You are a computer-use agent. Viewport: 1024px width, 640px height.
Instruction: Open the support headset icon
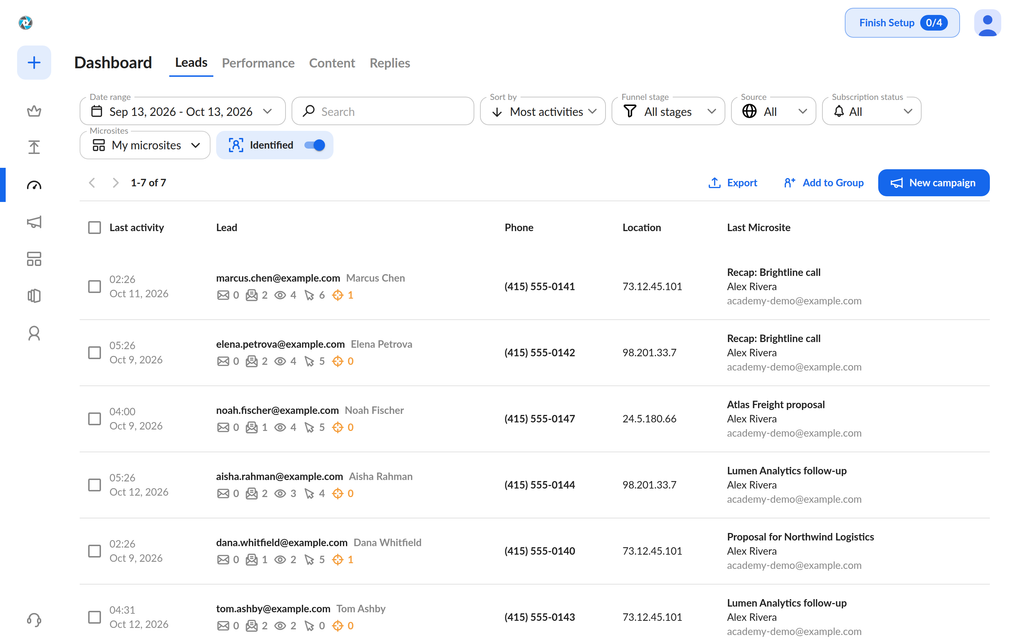34,619
